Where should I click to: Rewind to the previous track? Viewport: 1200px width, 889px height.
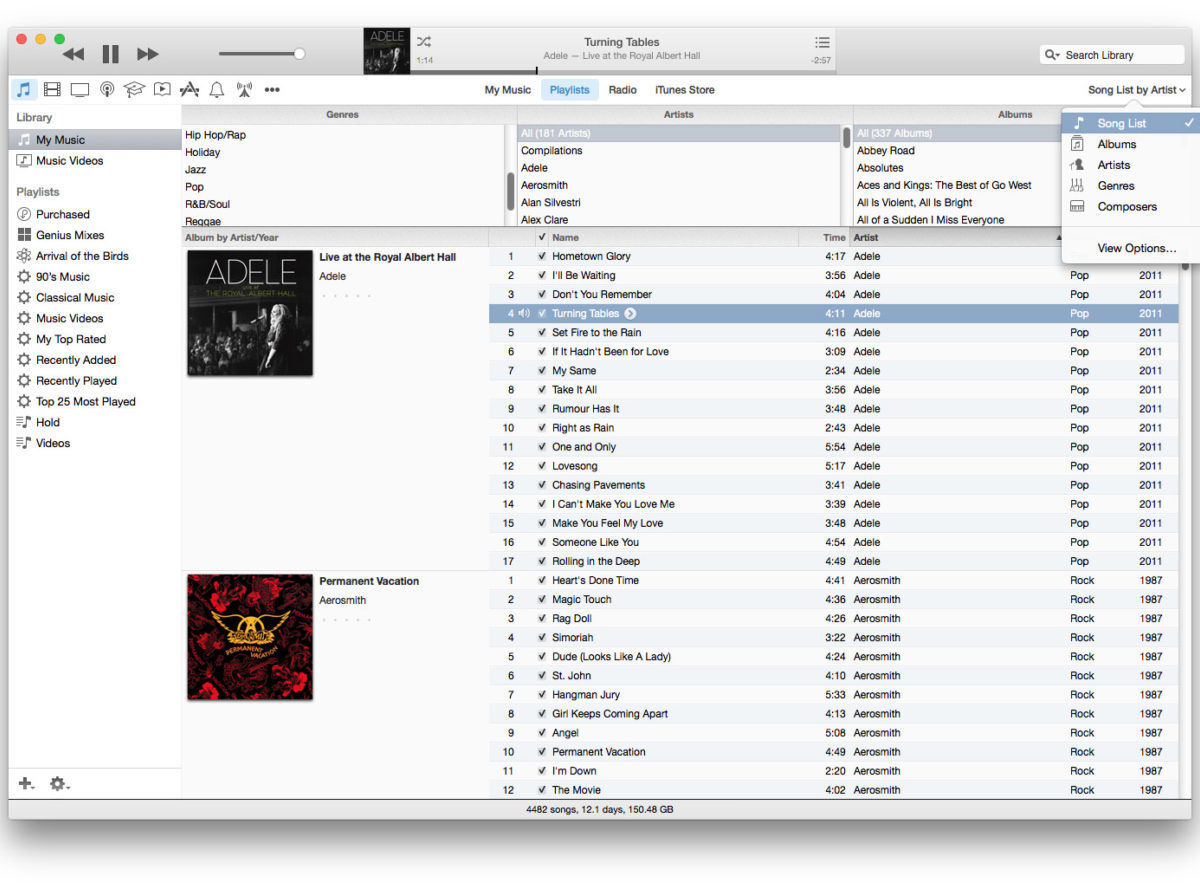click(x=73, y=54)
